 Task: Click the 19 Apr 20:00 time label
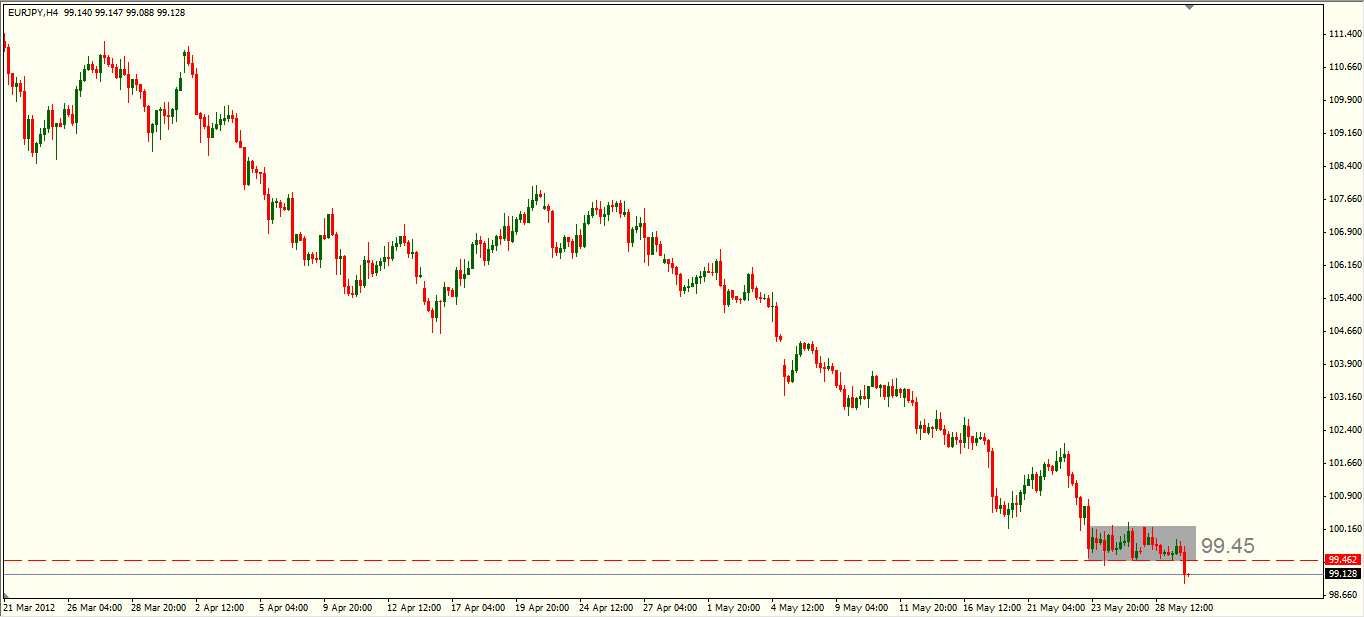[x=544, y=607]
